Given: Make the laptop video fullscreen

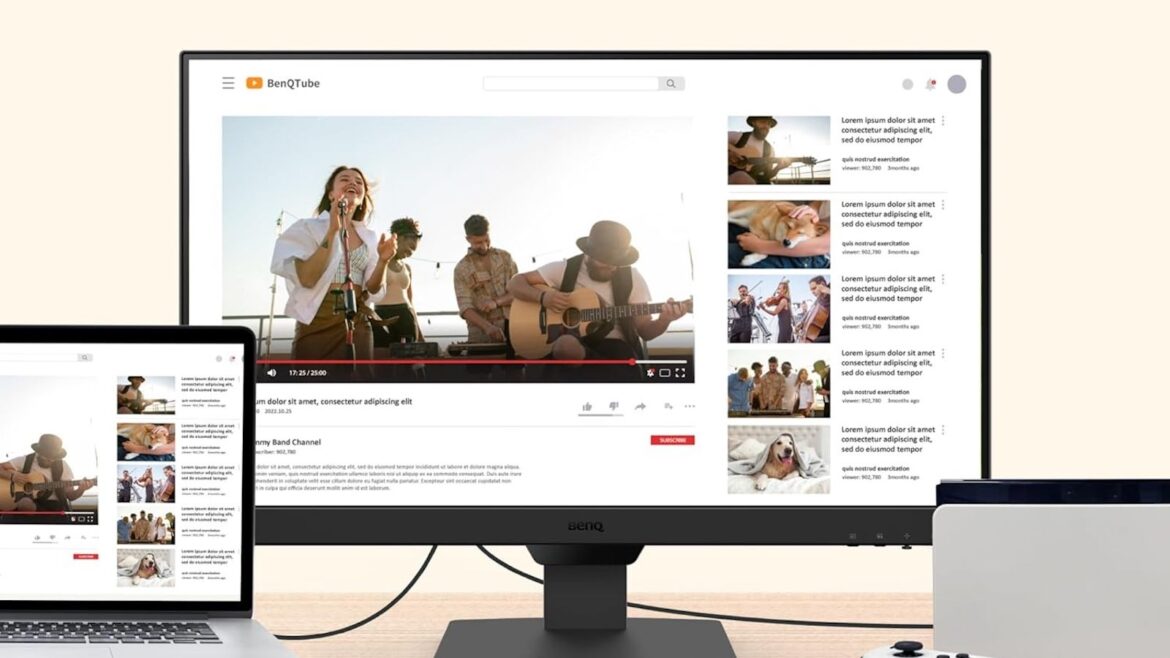Looking at the screenshot, I should (90, 518).
